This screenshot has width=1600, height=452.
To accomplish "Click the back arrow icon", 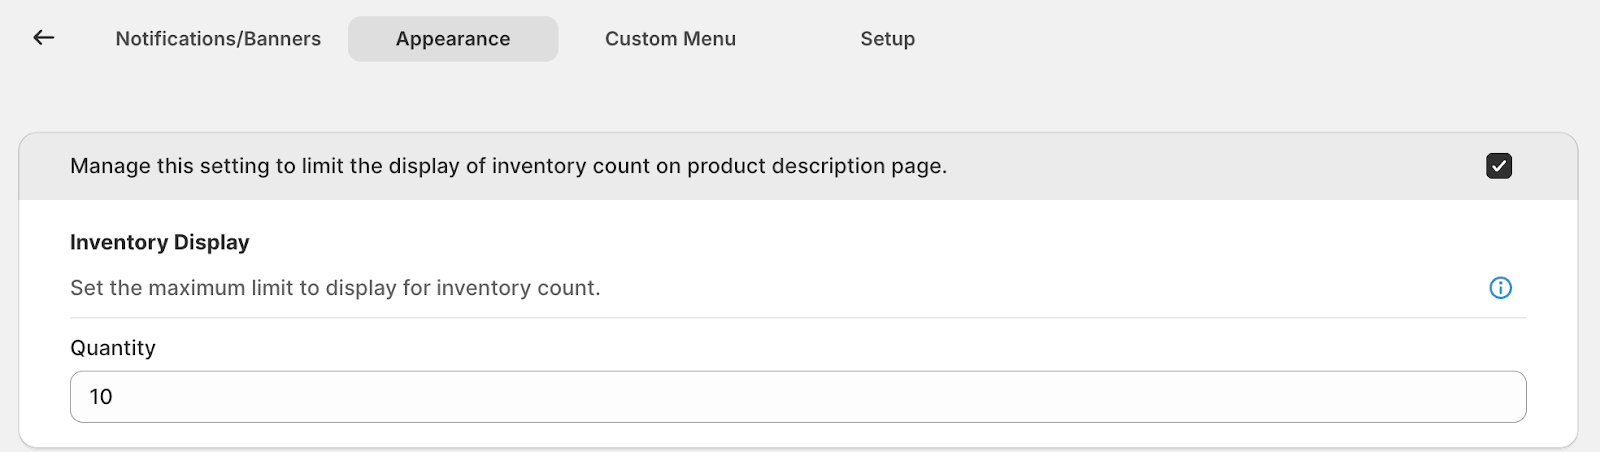I will 43,38.
